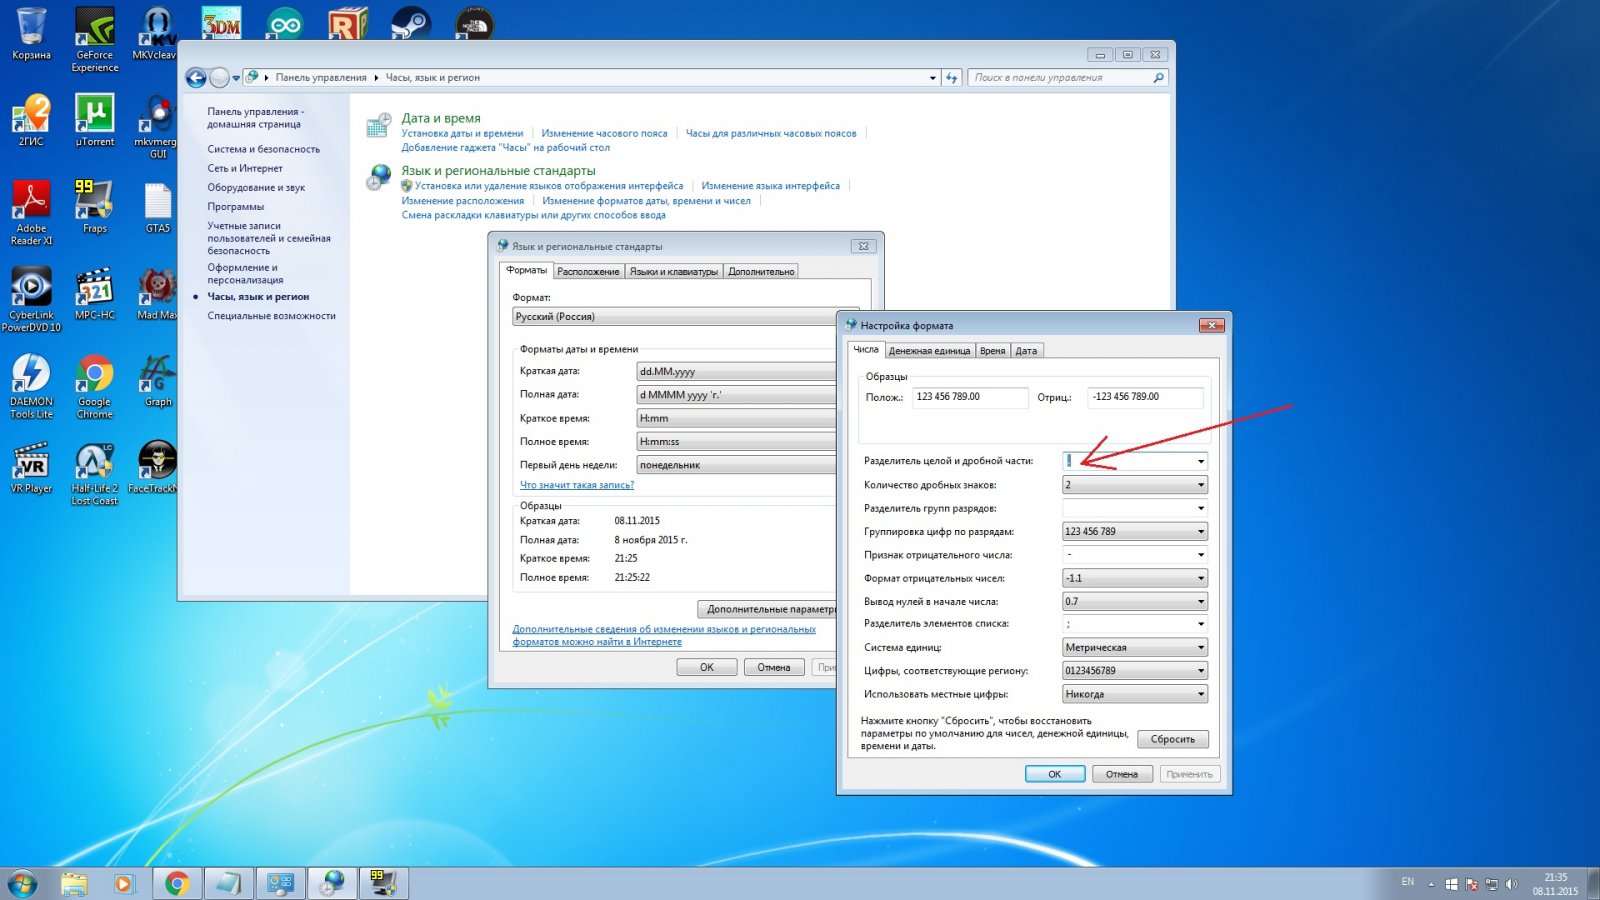Image resolution: width=1600 pixels, height=900 pixels.
Task: Expand the list separator dropdown
Action: (x=1200, y=624)
